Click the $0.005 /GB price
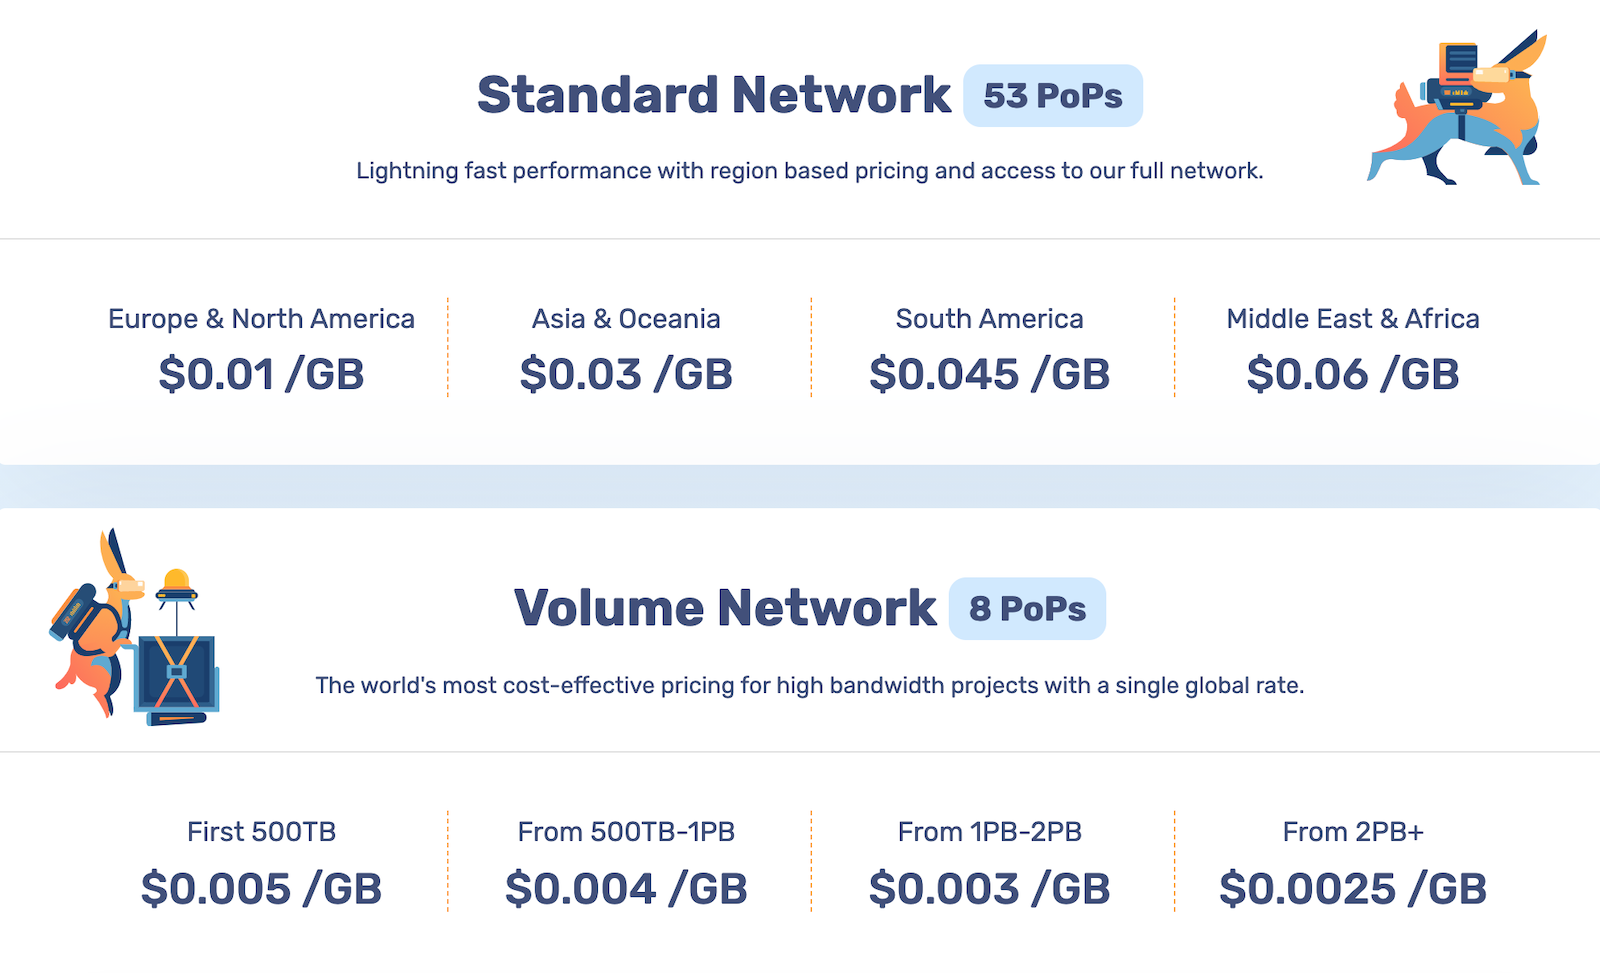The image size is (1600, 973). (261, 889)
